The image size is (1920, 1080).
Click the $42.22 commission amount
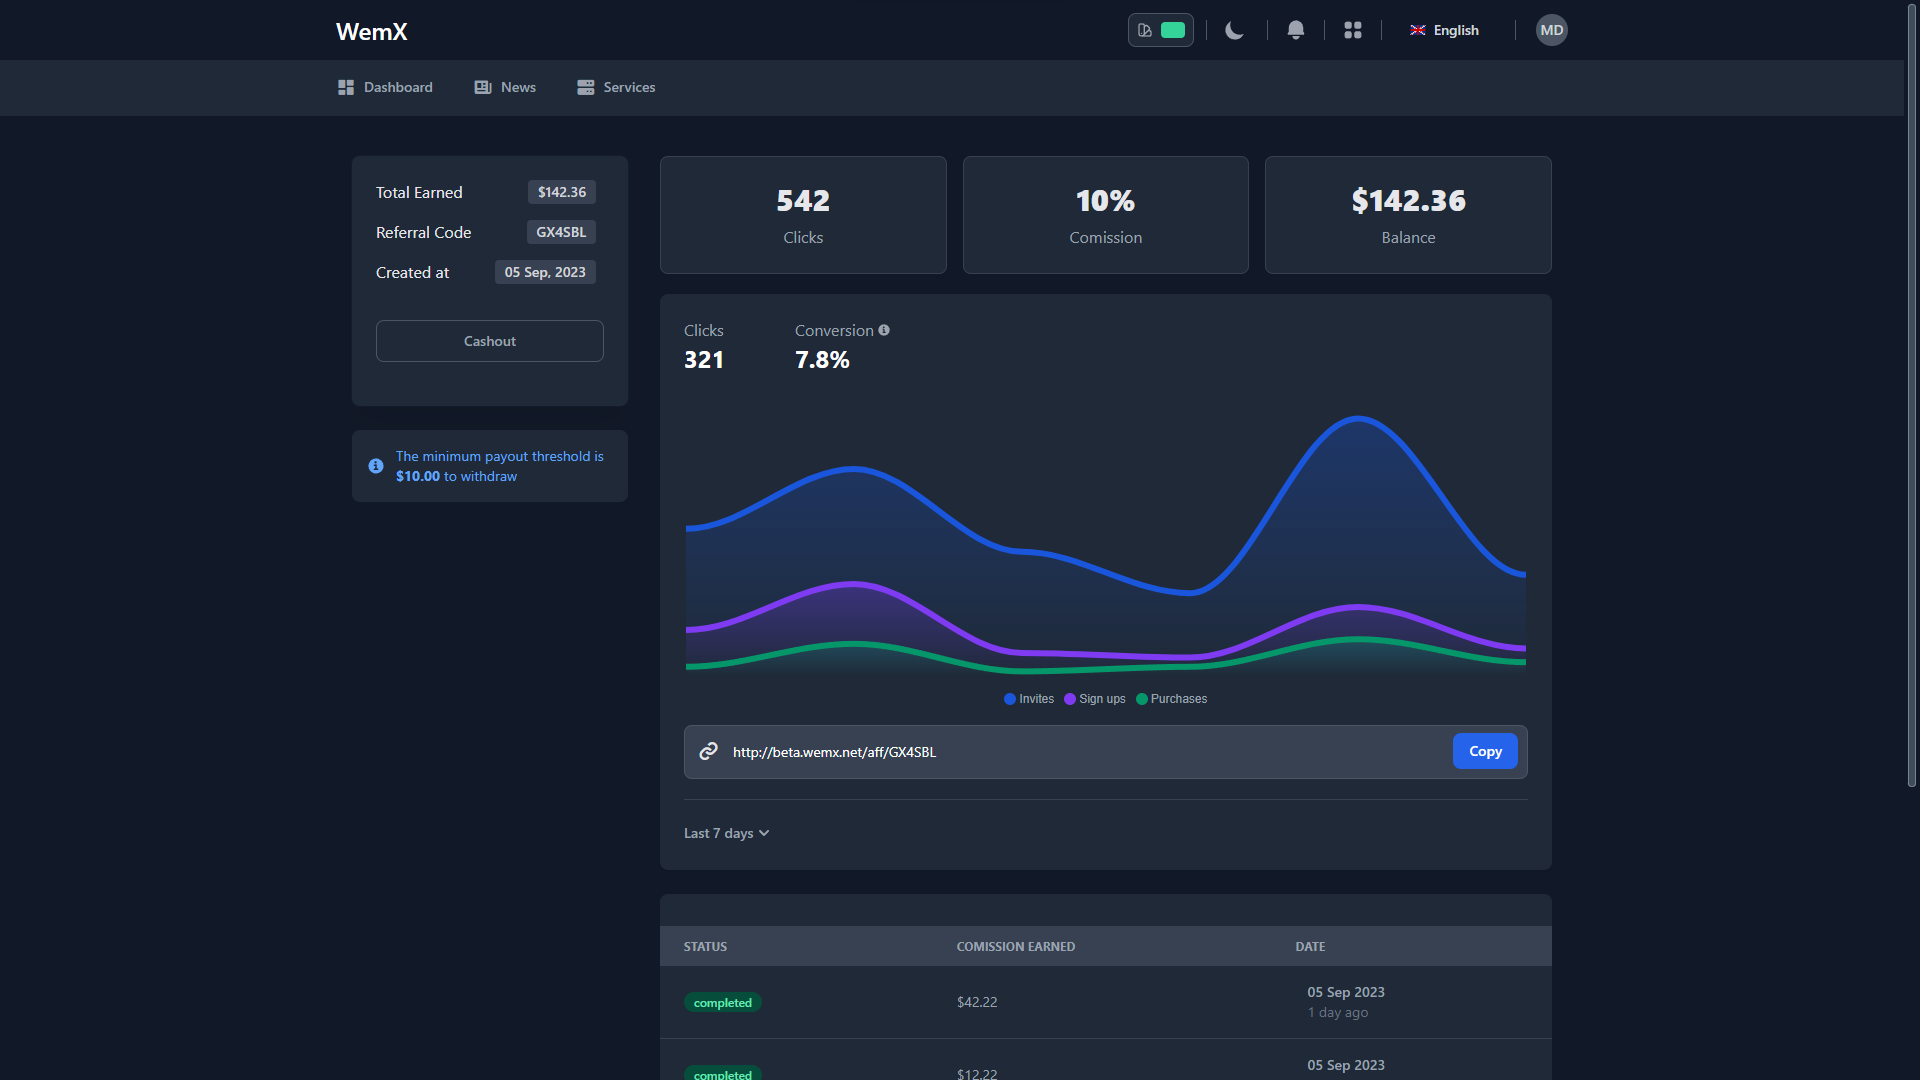977,1002
